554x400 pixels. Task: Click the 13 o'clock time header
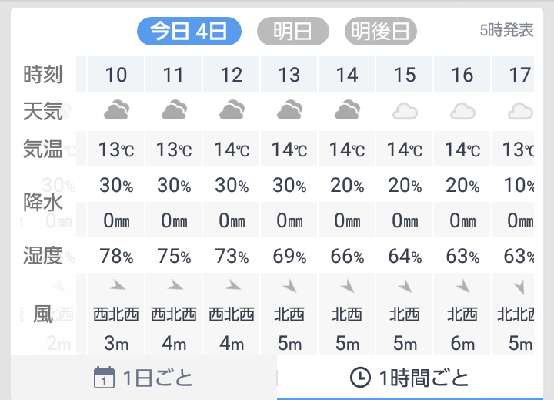click(289, 75)
